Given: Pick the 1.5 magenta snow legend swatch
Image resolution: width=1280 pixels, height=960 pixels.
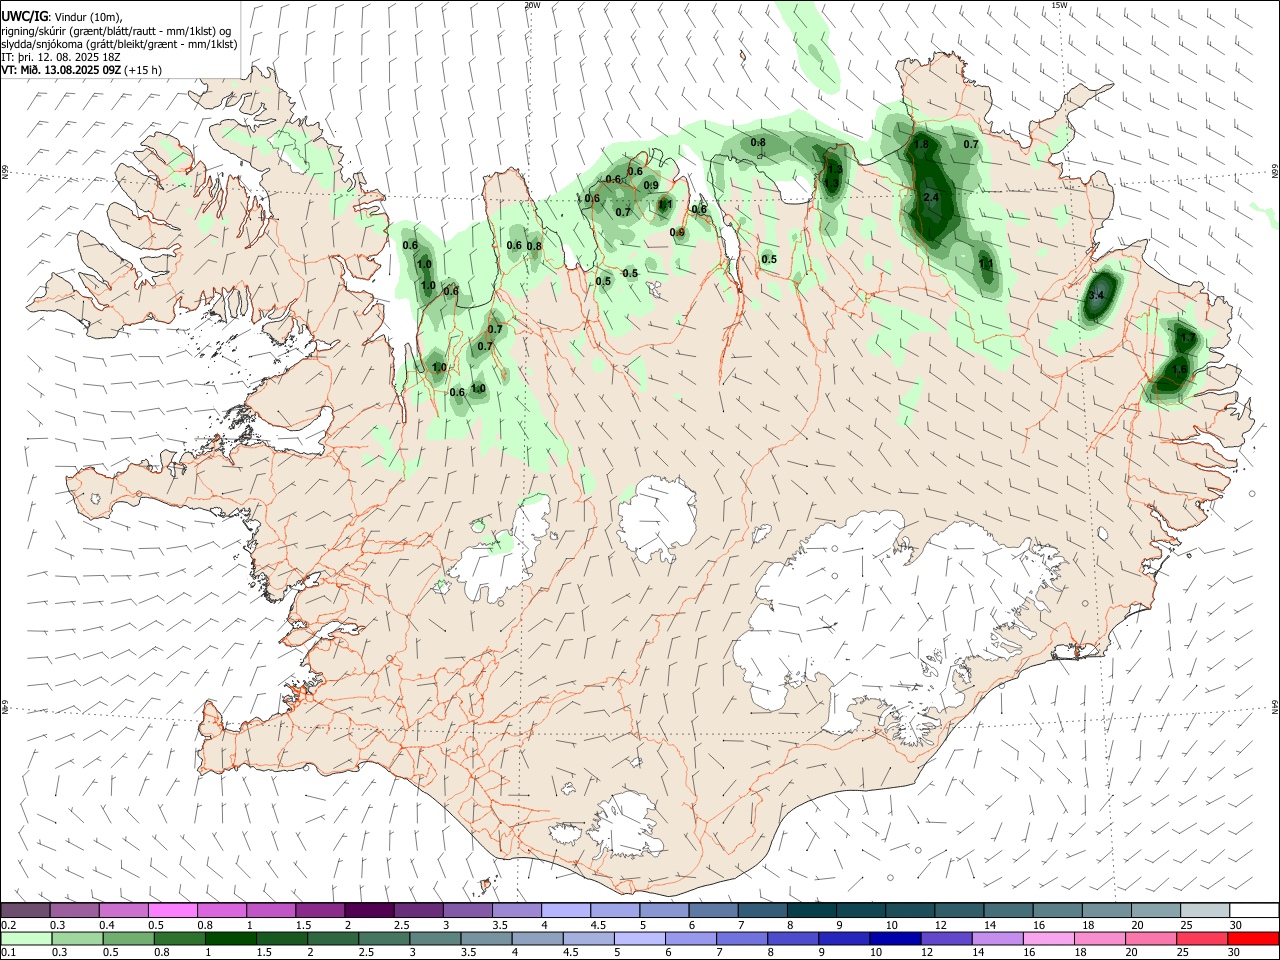Looking at the screenshot, I should coord(321,911).
